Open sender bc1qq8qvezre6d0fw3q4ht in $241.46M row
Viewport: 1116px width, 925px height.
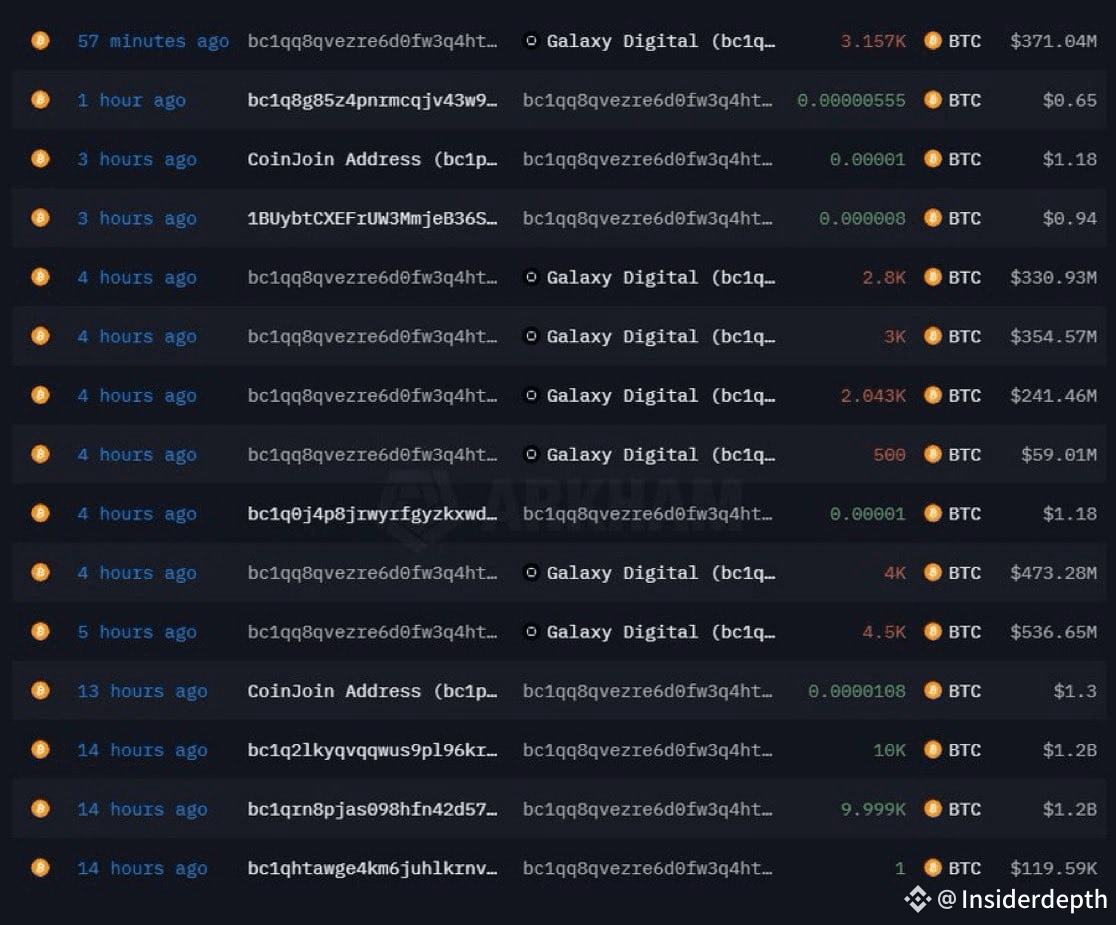pos(372,396)
